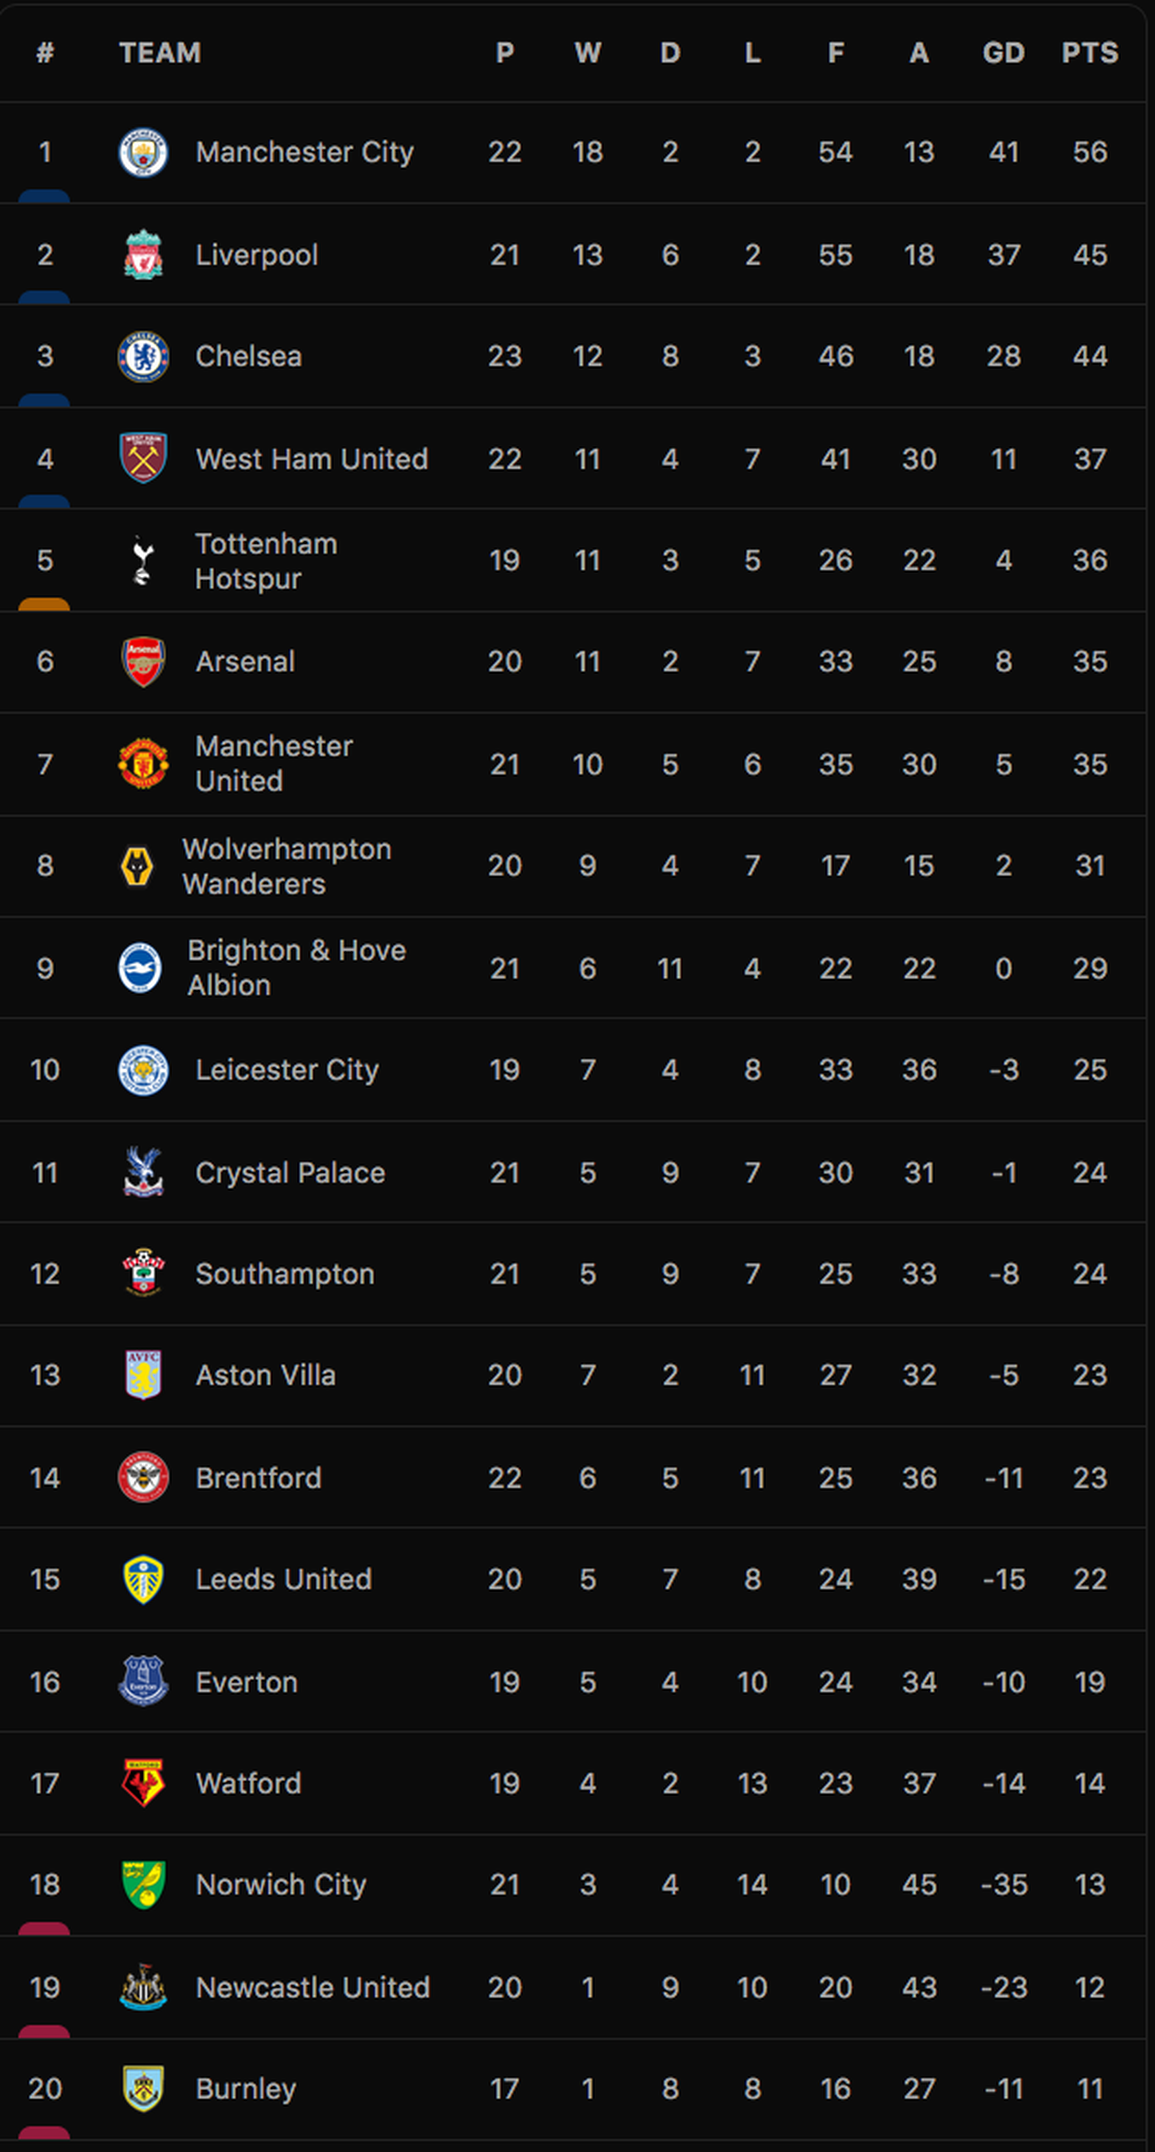Open the Crystal Palace team link
The image size is (1155, 2152).
tap(290, 1172)
